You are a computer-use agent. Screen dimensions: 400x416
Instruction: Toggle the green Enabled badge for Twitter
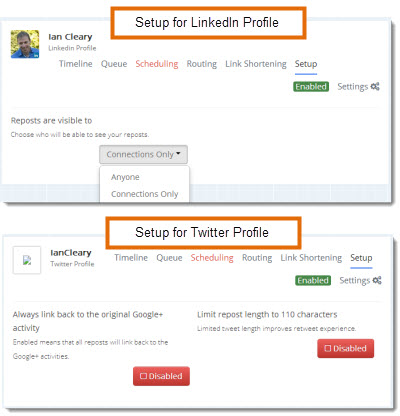(x=313, y=280)
